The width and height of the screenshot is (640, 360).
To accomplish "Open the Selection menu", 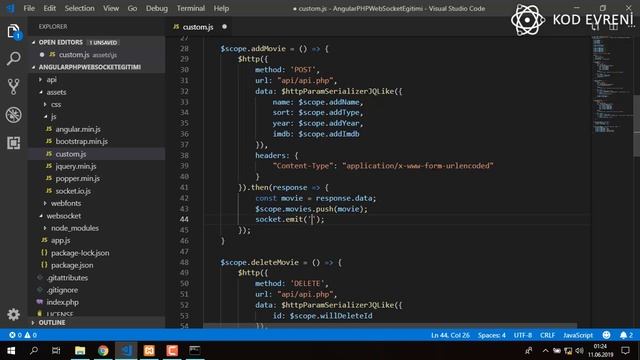I will pyautogui.click(x=80, y=8).
